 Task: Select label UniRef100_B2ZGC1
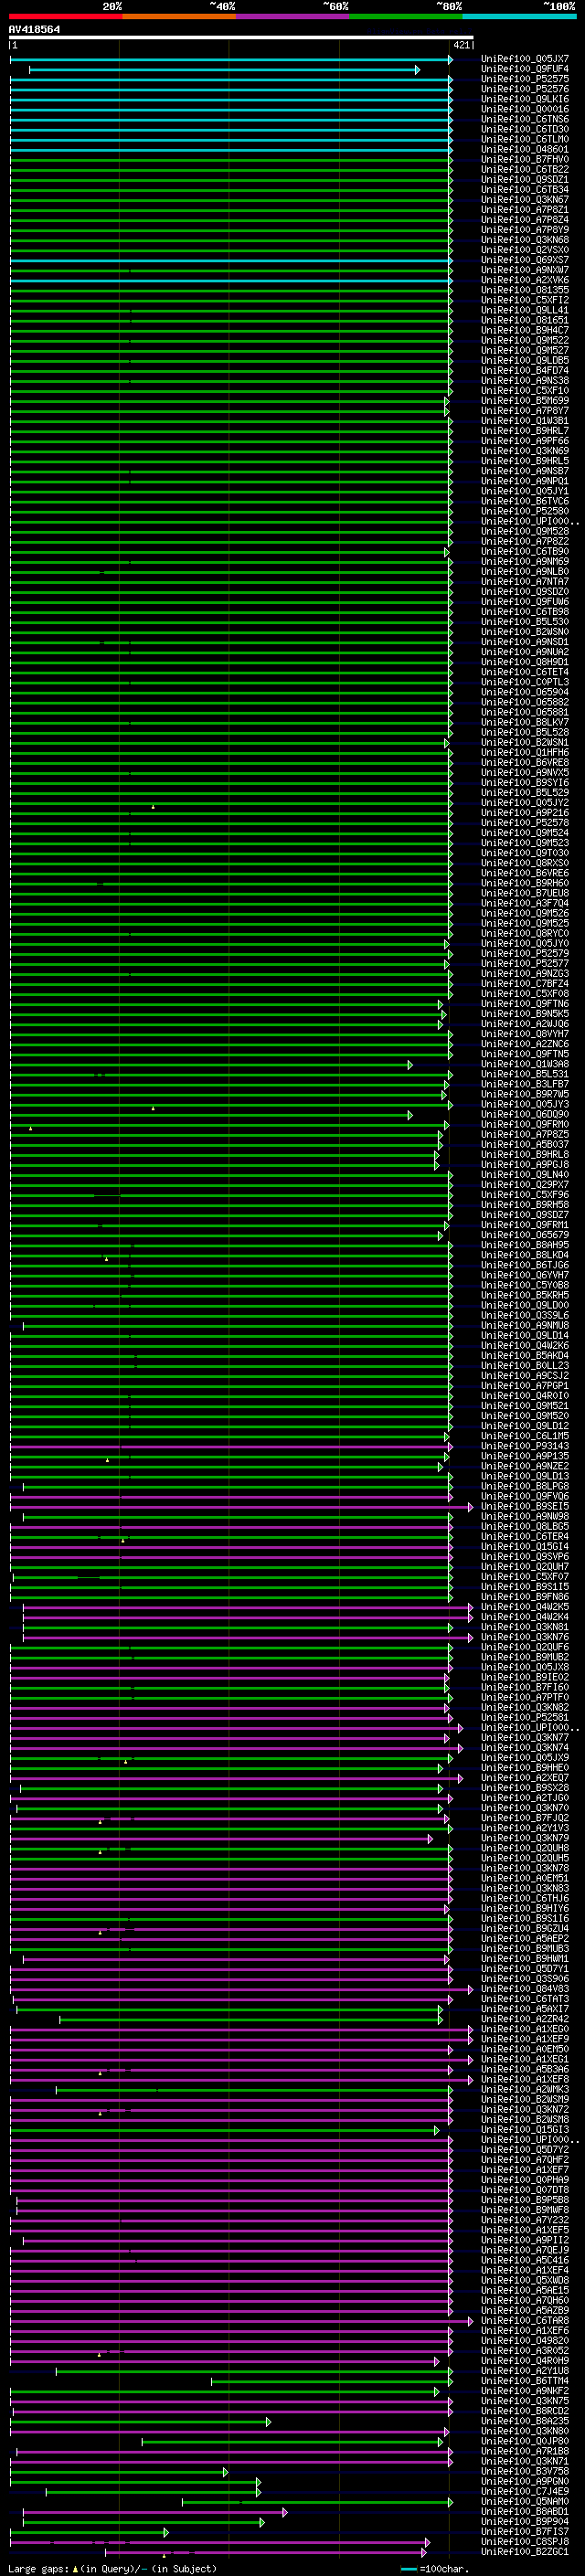(x=525, y=2552)
